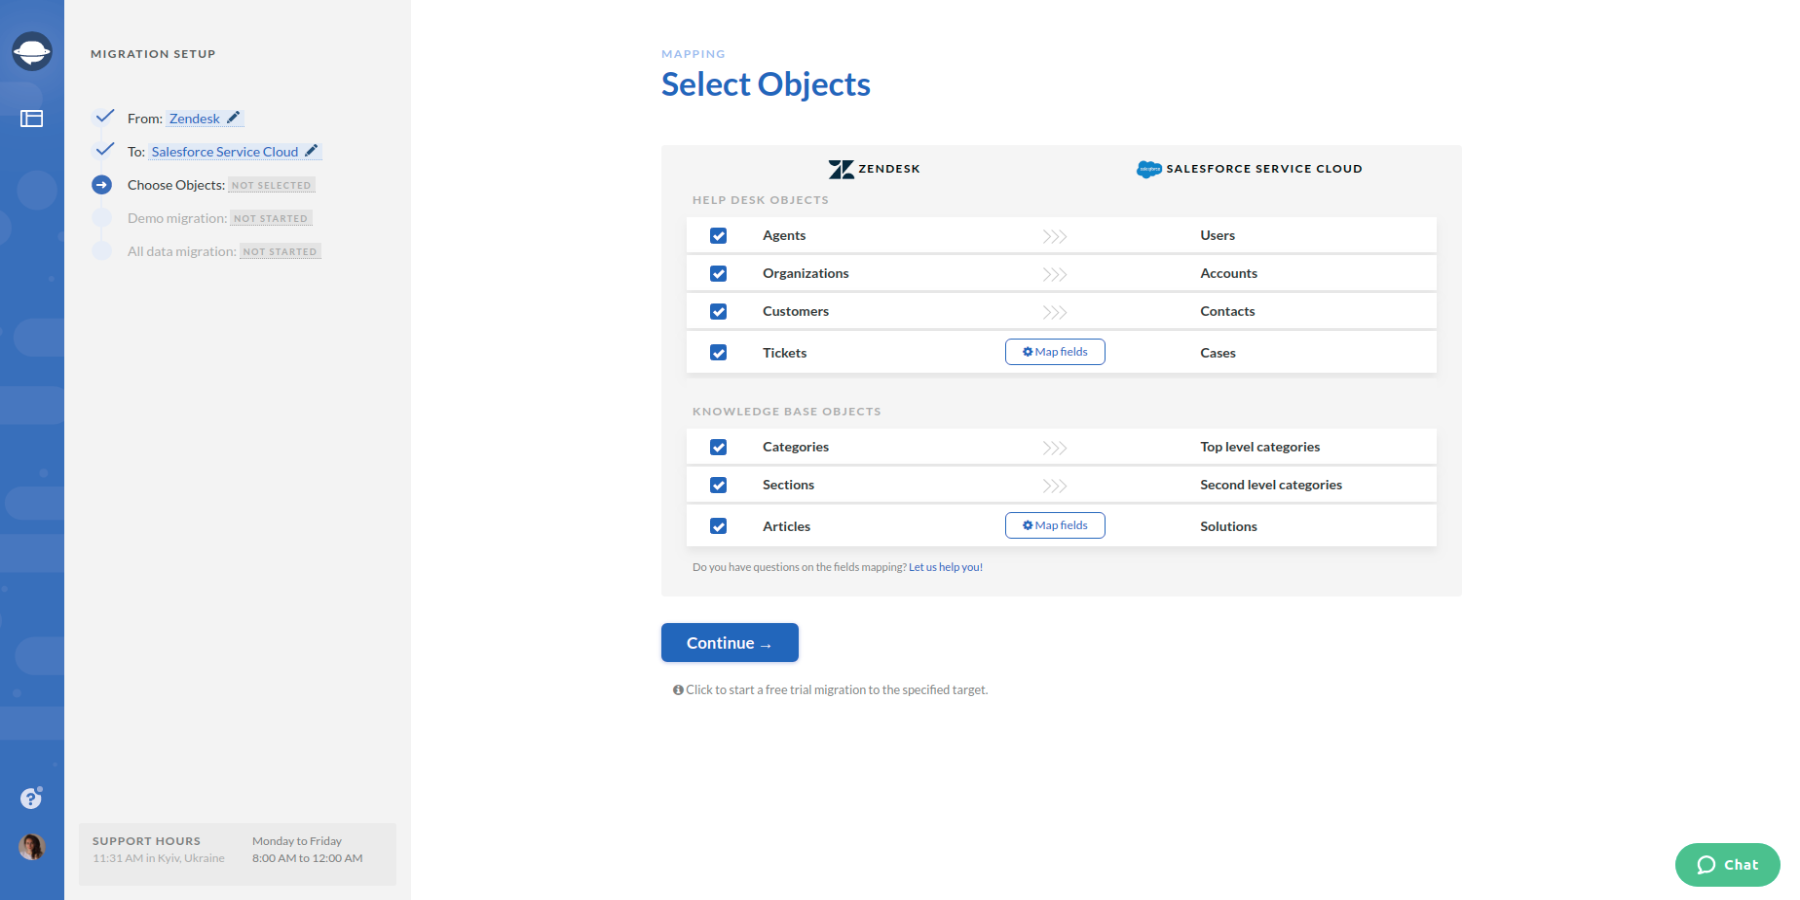Image resolution: width=1800 pixels, height=900 pixels.
Task: Open the sidebar panel icon
Action: (33, 118)
